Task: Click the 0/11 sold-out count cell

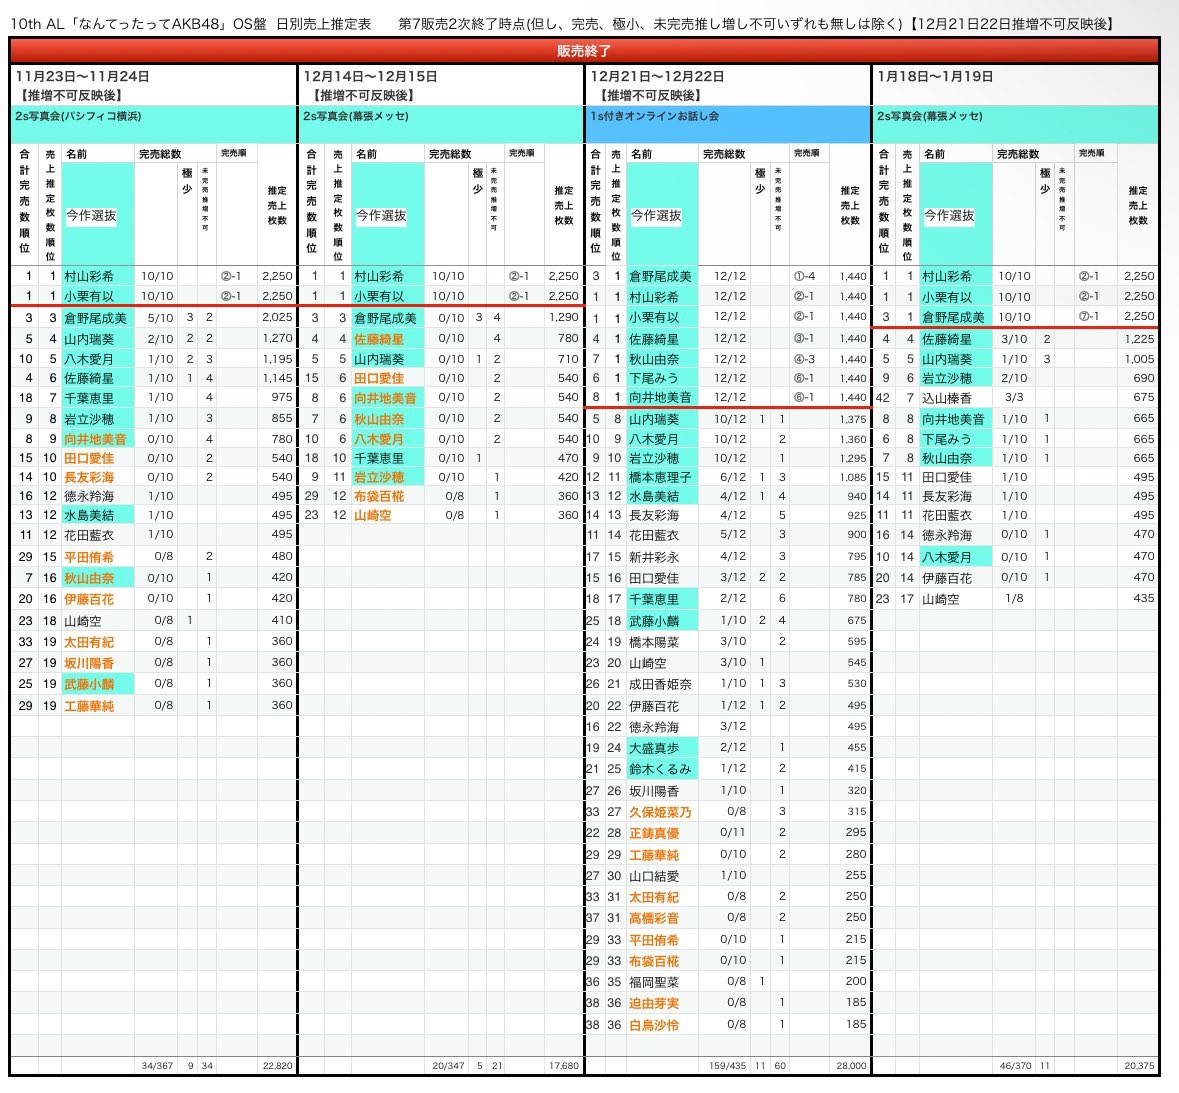Action: click(x=732, y=832)
